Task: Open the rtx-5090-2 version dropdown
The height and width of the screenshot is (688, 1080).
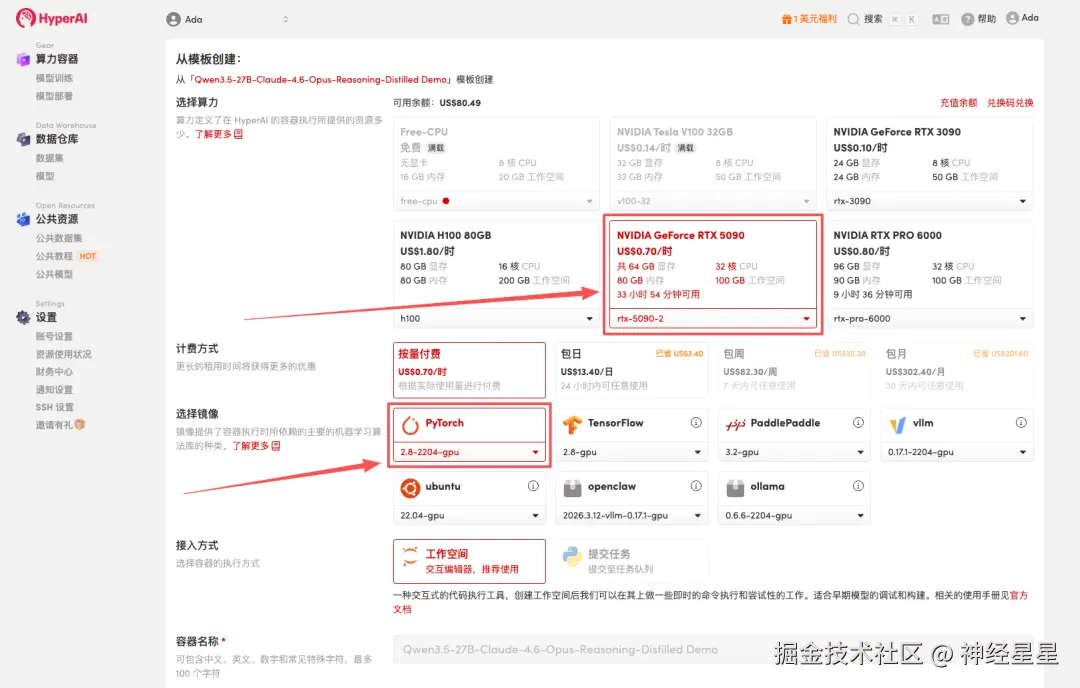Action: click(x=712, y=318)
